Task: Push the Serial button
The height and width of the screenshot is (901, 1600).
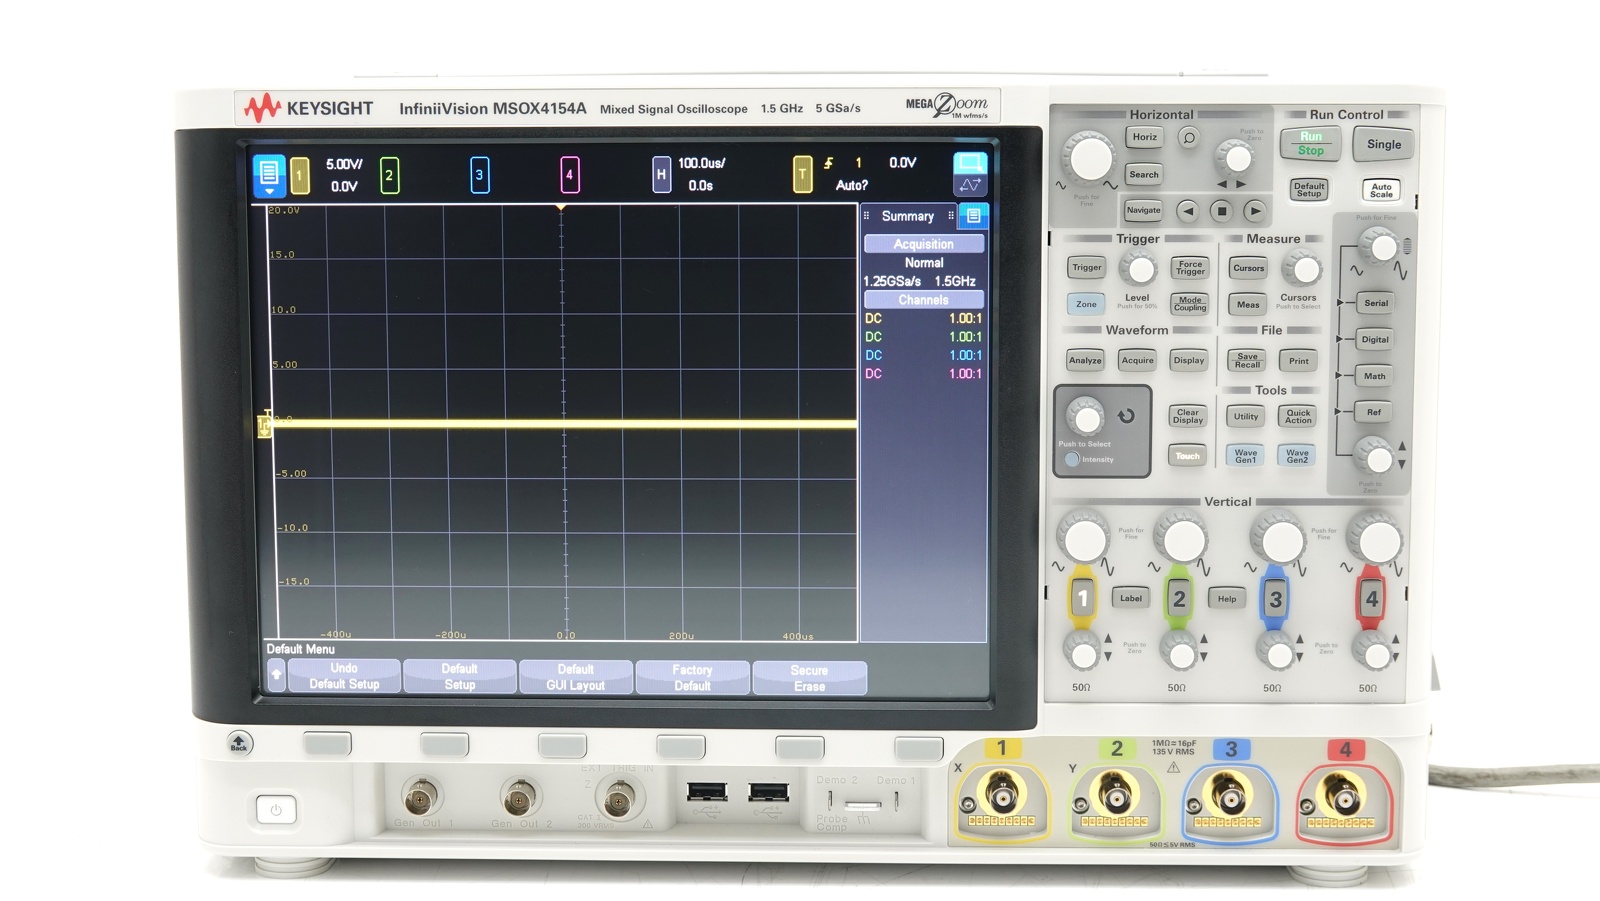Action: pos(1376,303)
